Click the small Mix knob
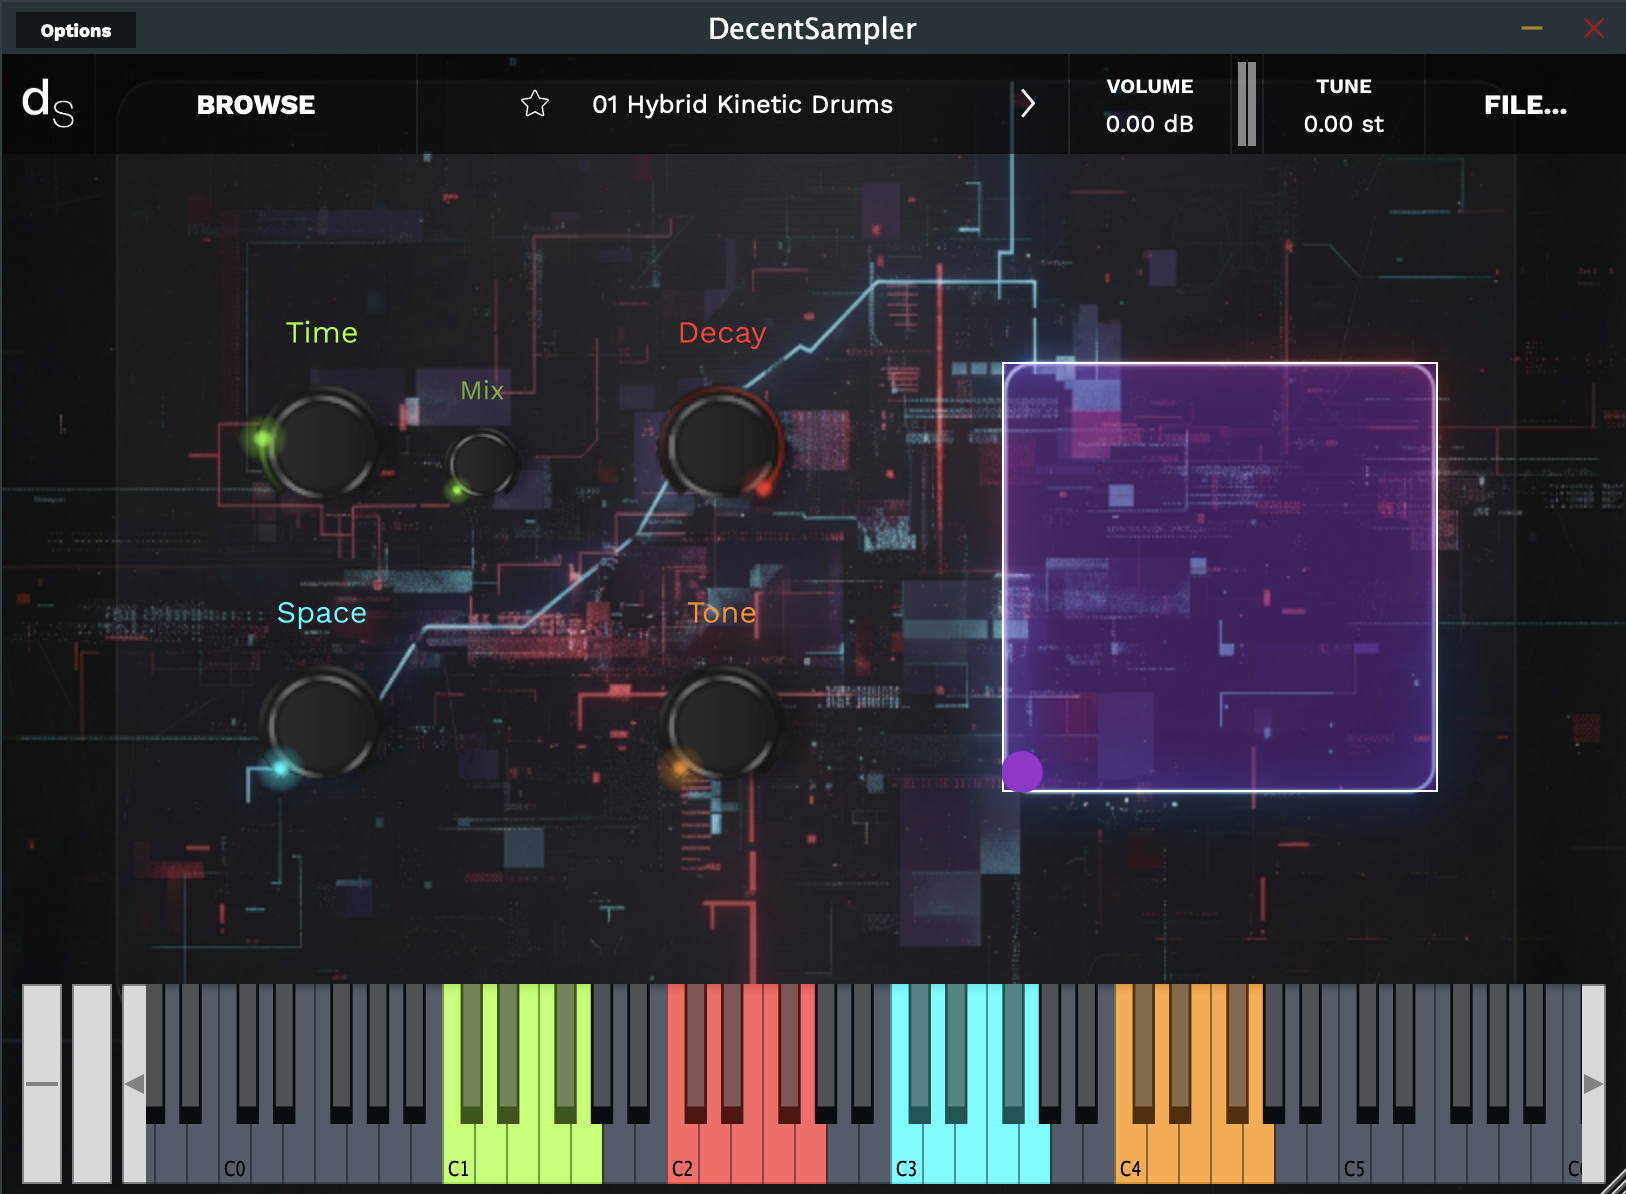 482,463
